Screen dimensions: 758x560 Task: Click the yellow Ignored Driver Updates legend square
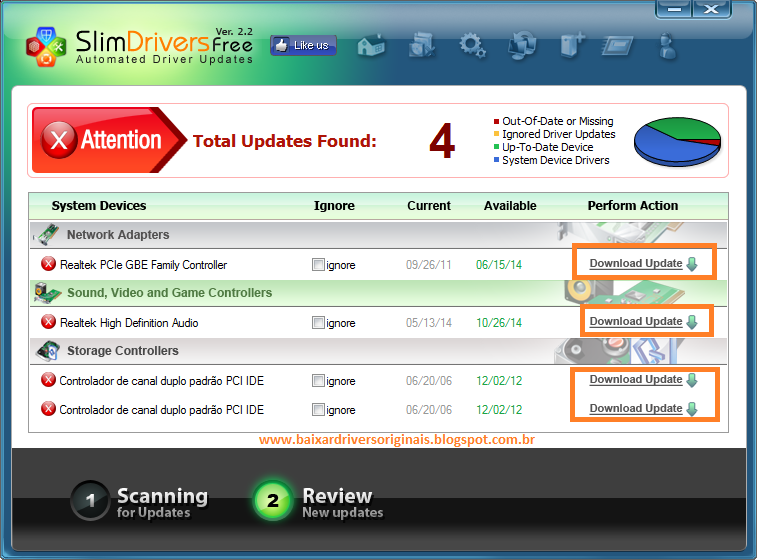click(496, 133)
